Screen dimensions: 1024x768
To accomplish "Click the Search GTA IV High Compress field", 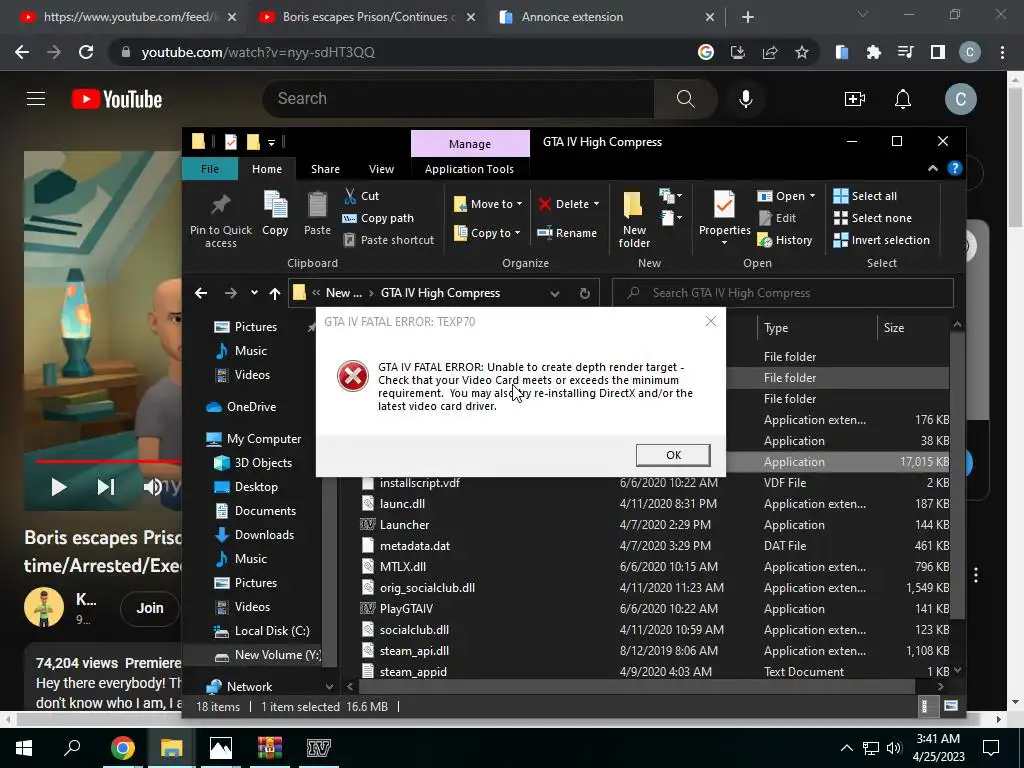I will tap(782, 293).
